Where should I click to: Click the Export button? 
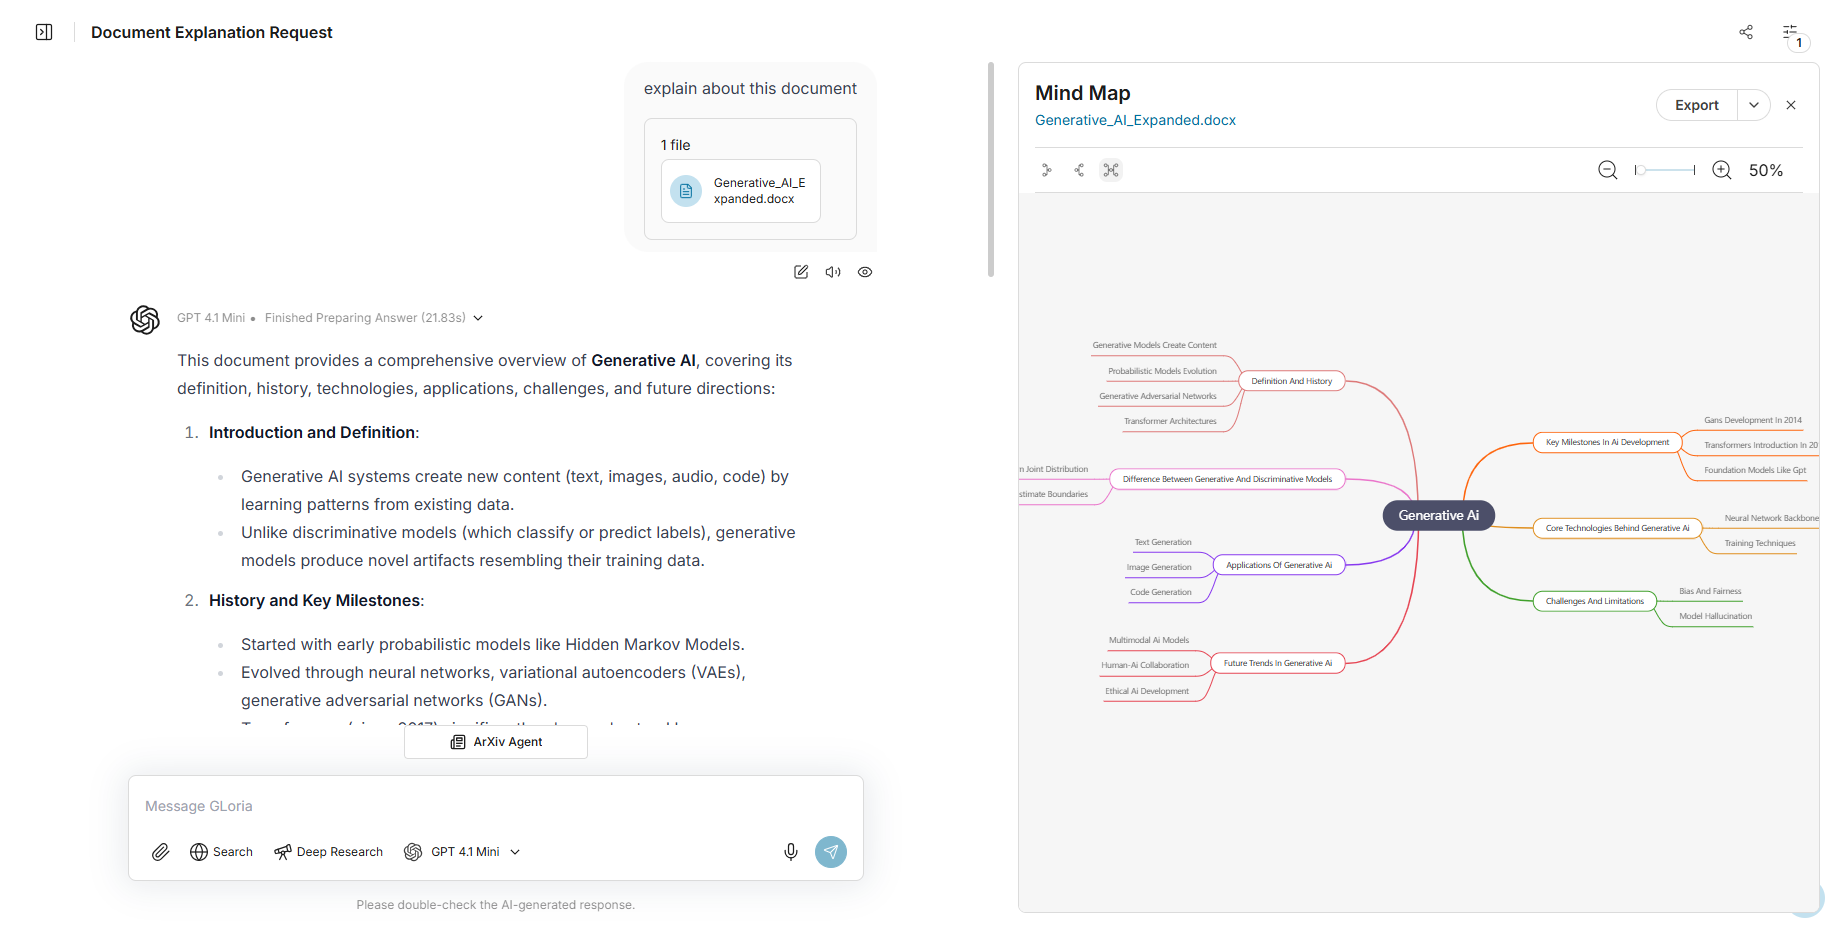pos(1696,105)
